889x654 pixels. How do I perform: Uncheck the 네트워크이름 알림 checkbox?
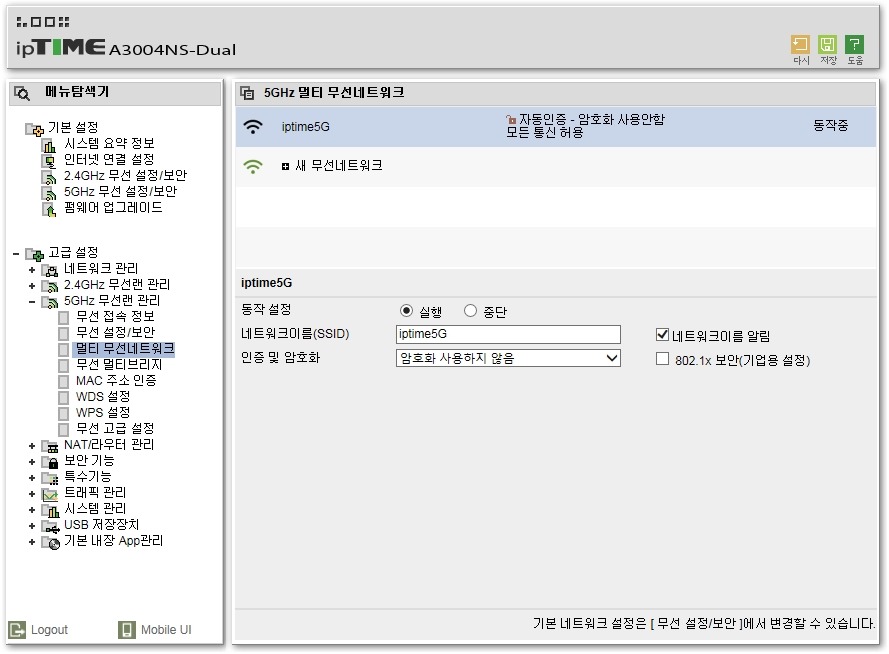[662, 335]
